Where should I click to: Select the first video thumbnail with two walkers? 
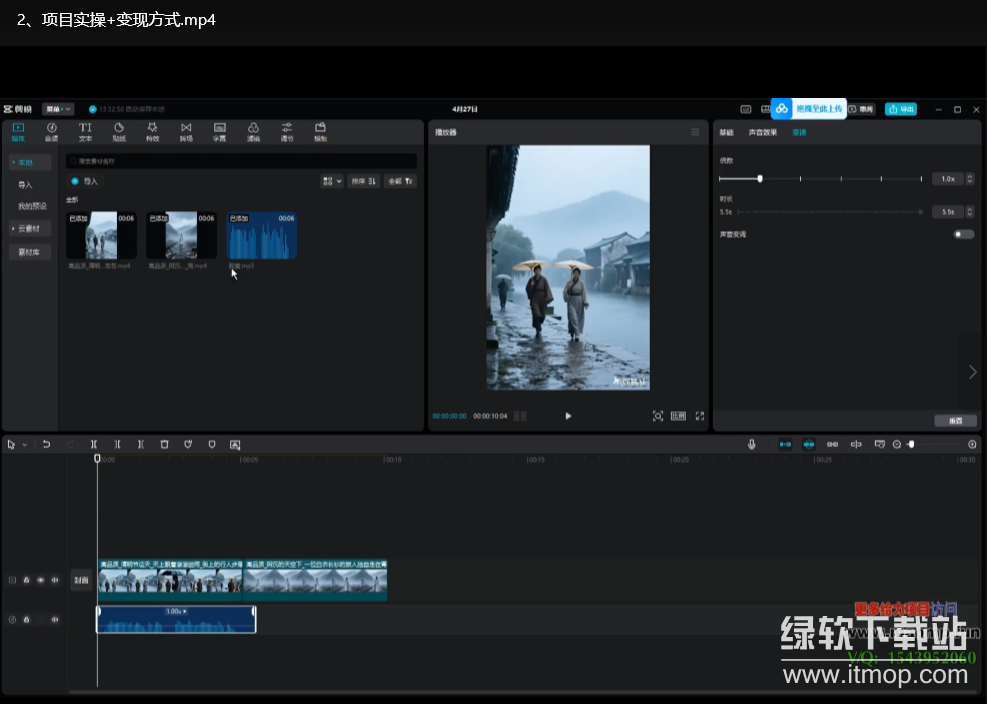click(101, 236)
